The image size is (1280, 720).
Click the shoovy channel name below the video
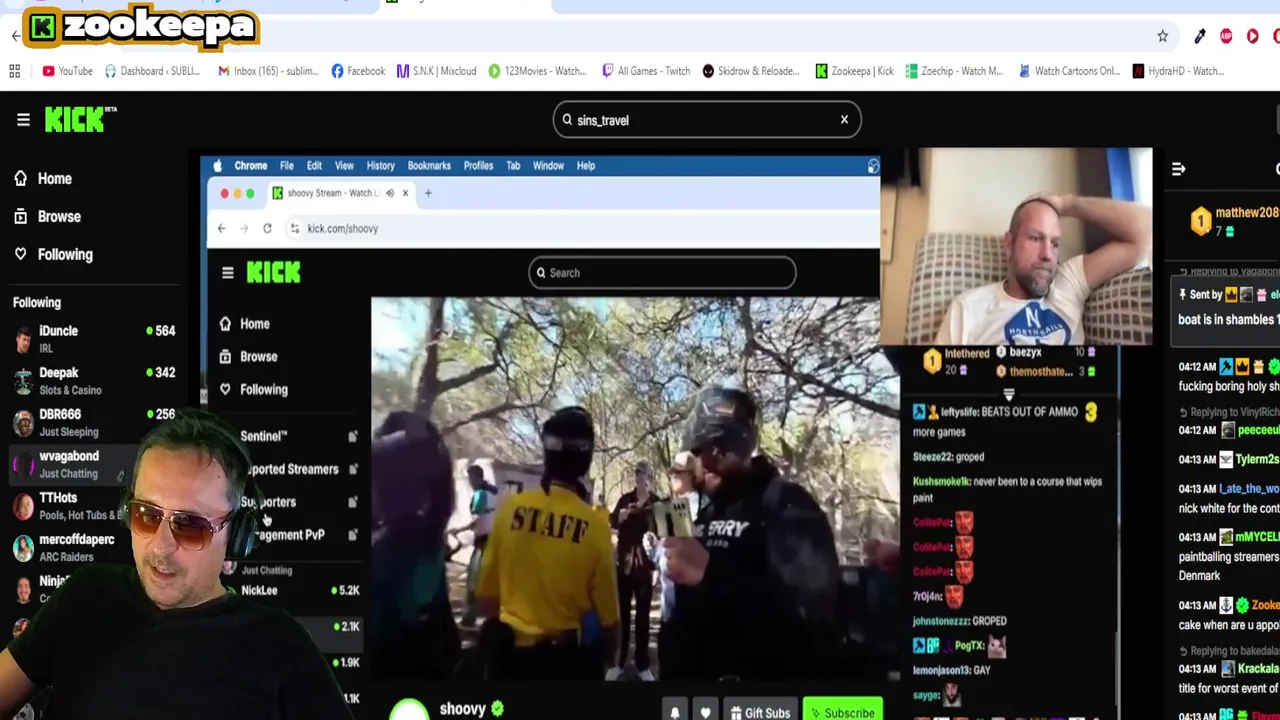[x=463, y=709]
